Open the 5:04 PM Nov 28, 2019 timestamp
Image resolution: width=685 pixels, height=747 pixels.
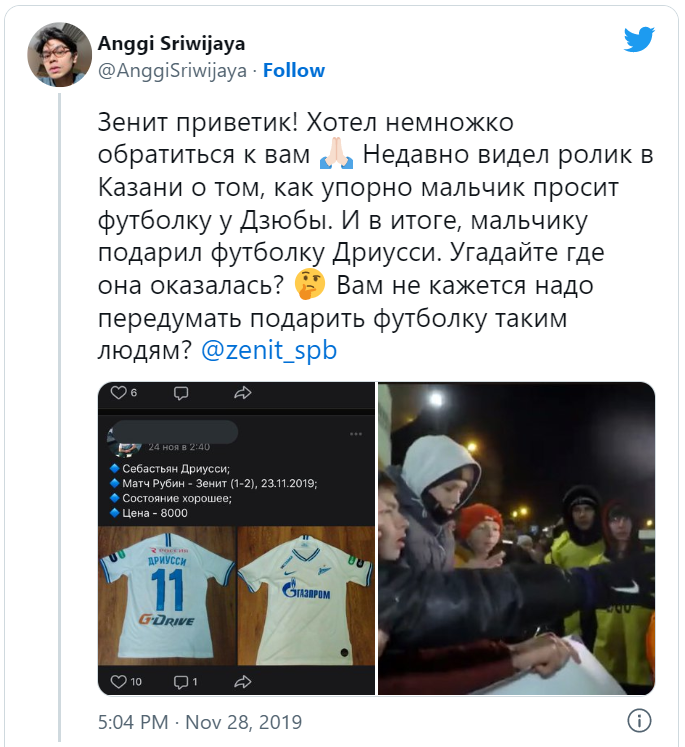point(200,722)
